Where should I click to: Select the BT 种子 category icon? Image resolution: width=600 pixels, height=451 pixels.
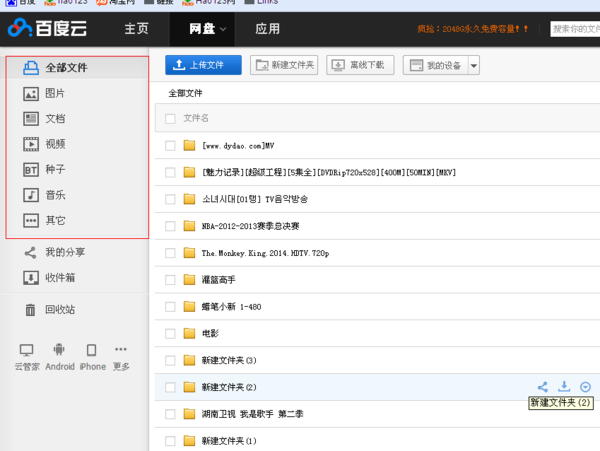pyautogui.click(x=30, y=170)
